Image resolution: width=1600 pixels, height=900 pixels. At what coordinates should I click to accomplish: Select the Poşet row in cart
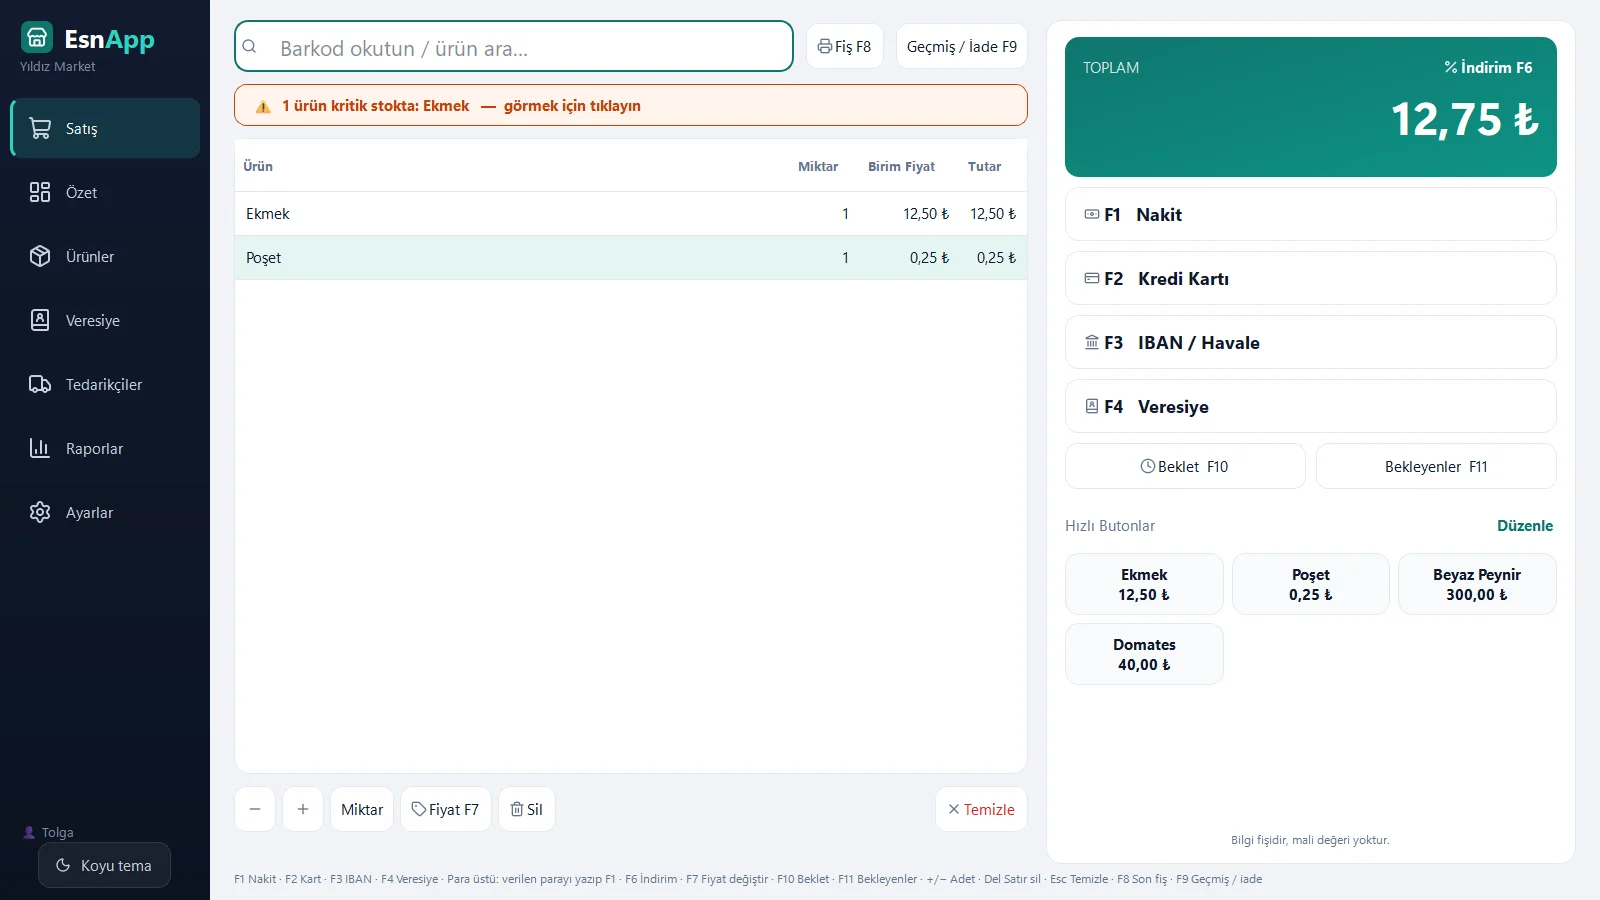click(631, 258)
